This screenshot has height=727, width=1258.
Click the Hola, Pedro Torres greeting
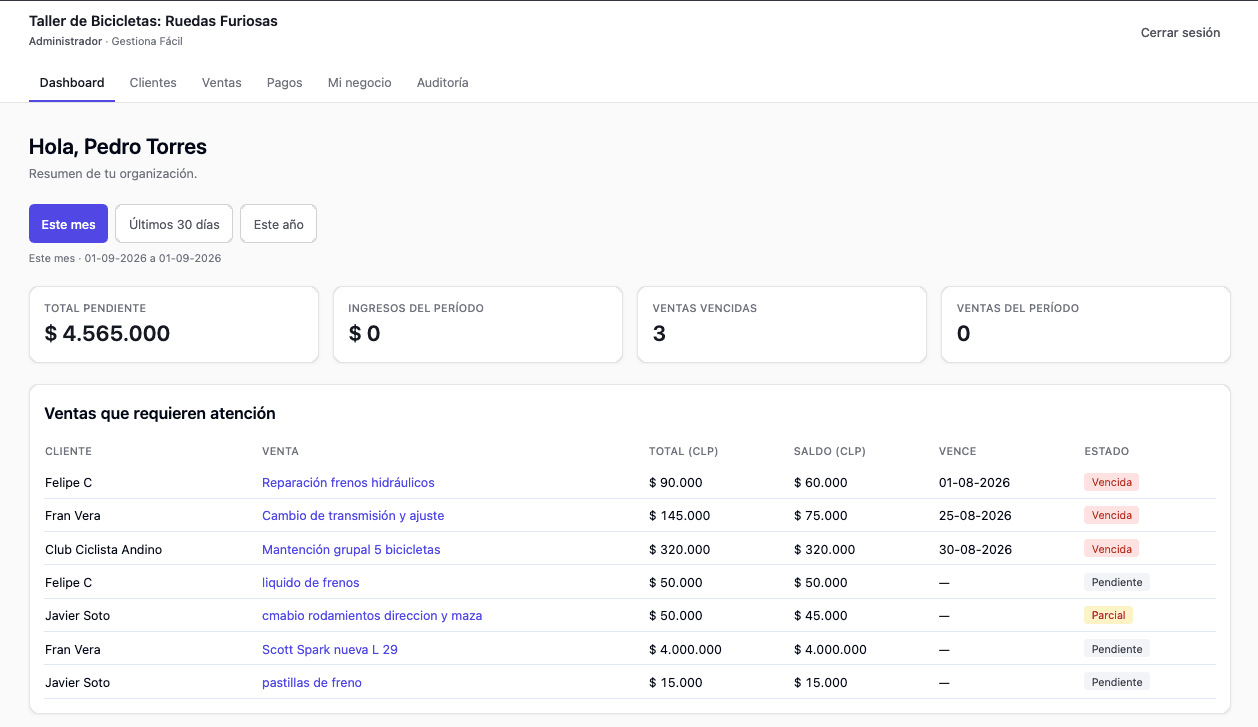click(118, 147)
